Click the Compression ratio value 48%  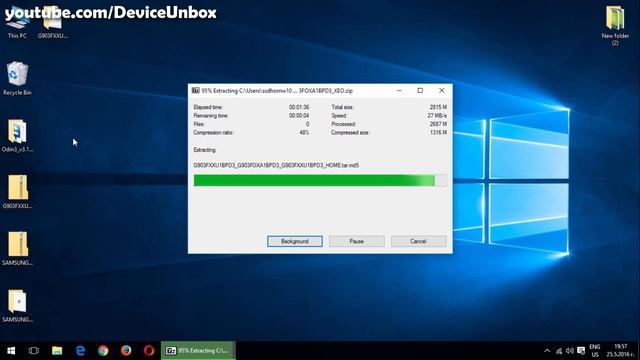[x=304, y=133]
